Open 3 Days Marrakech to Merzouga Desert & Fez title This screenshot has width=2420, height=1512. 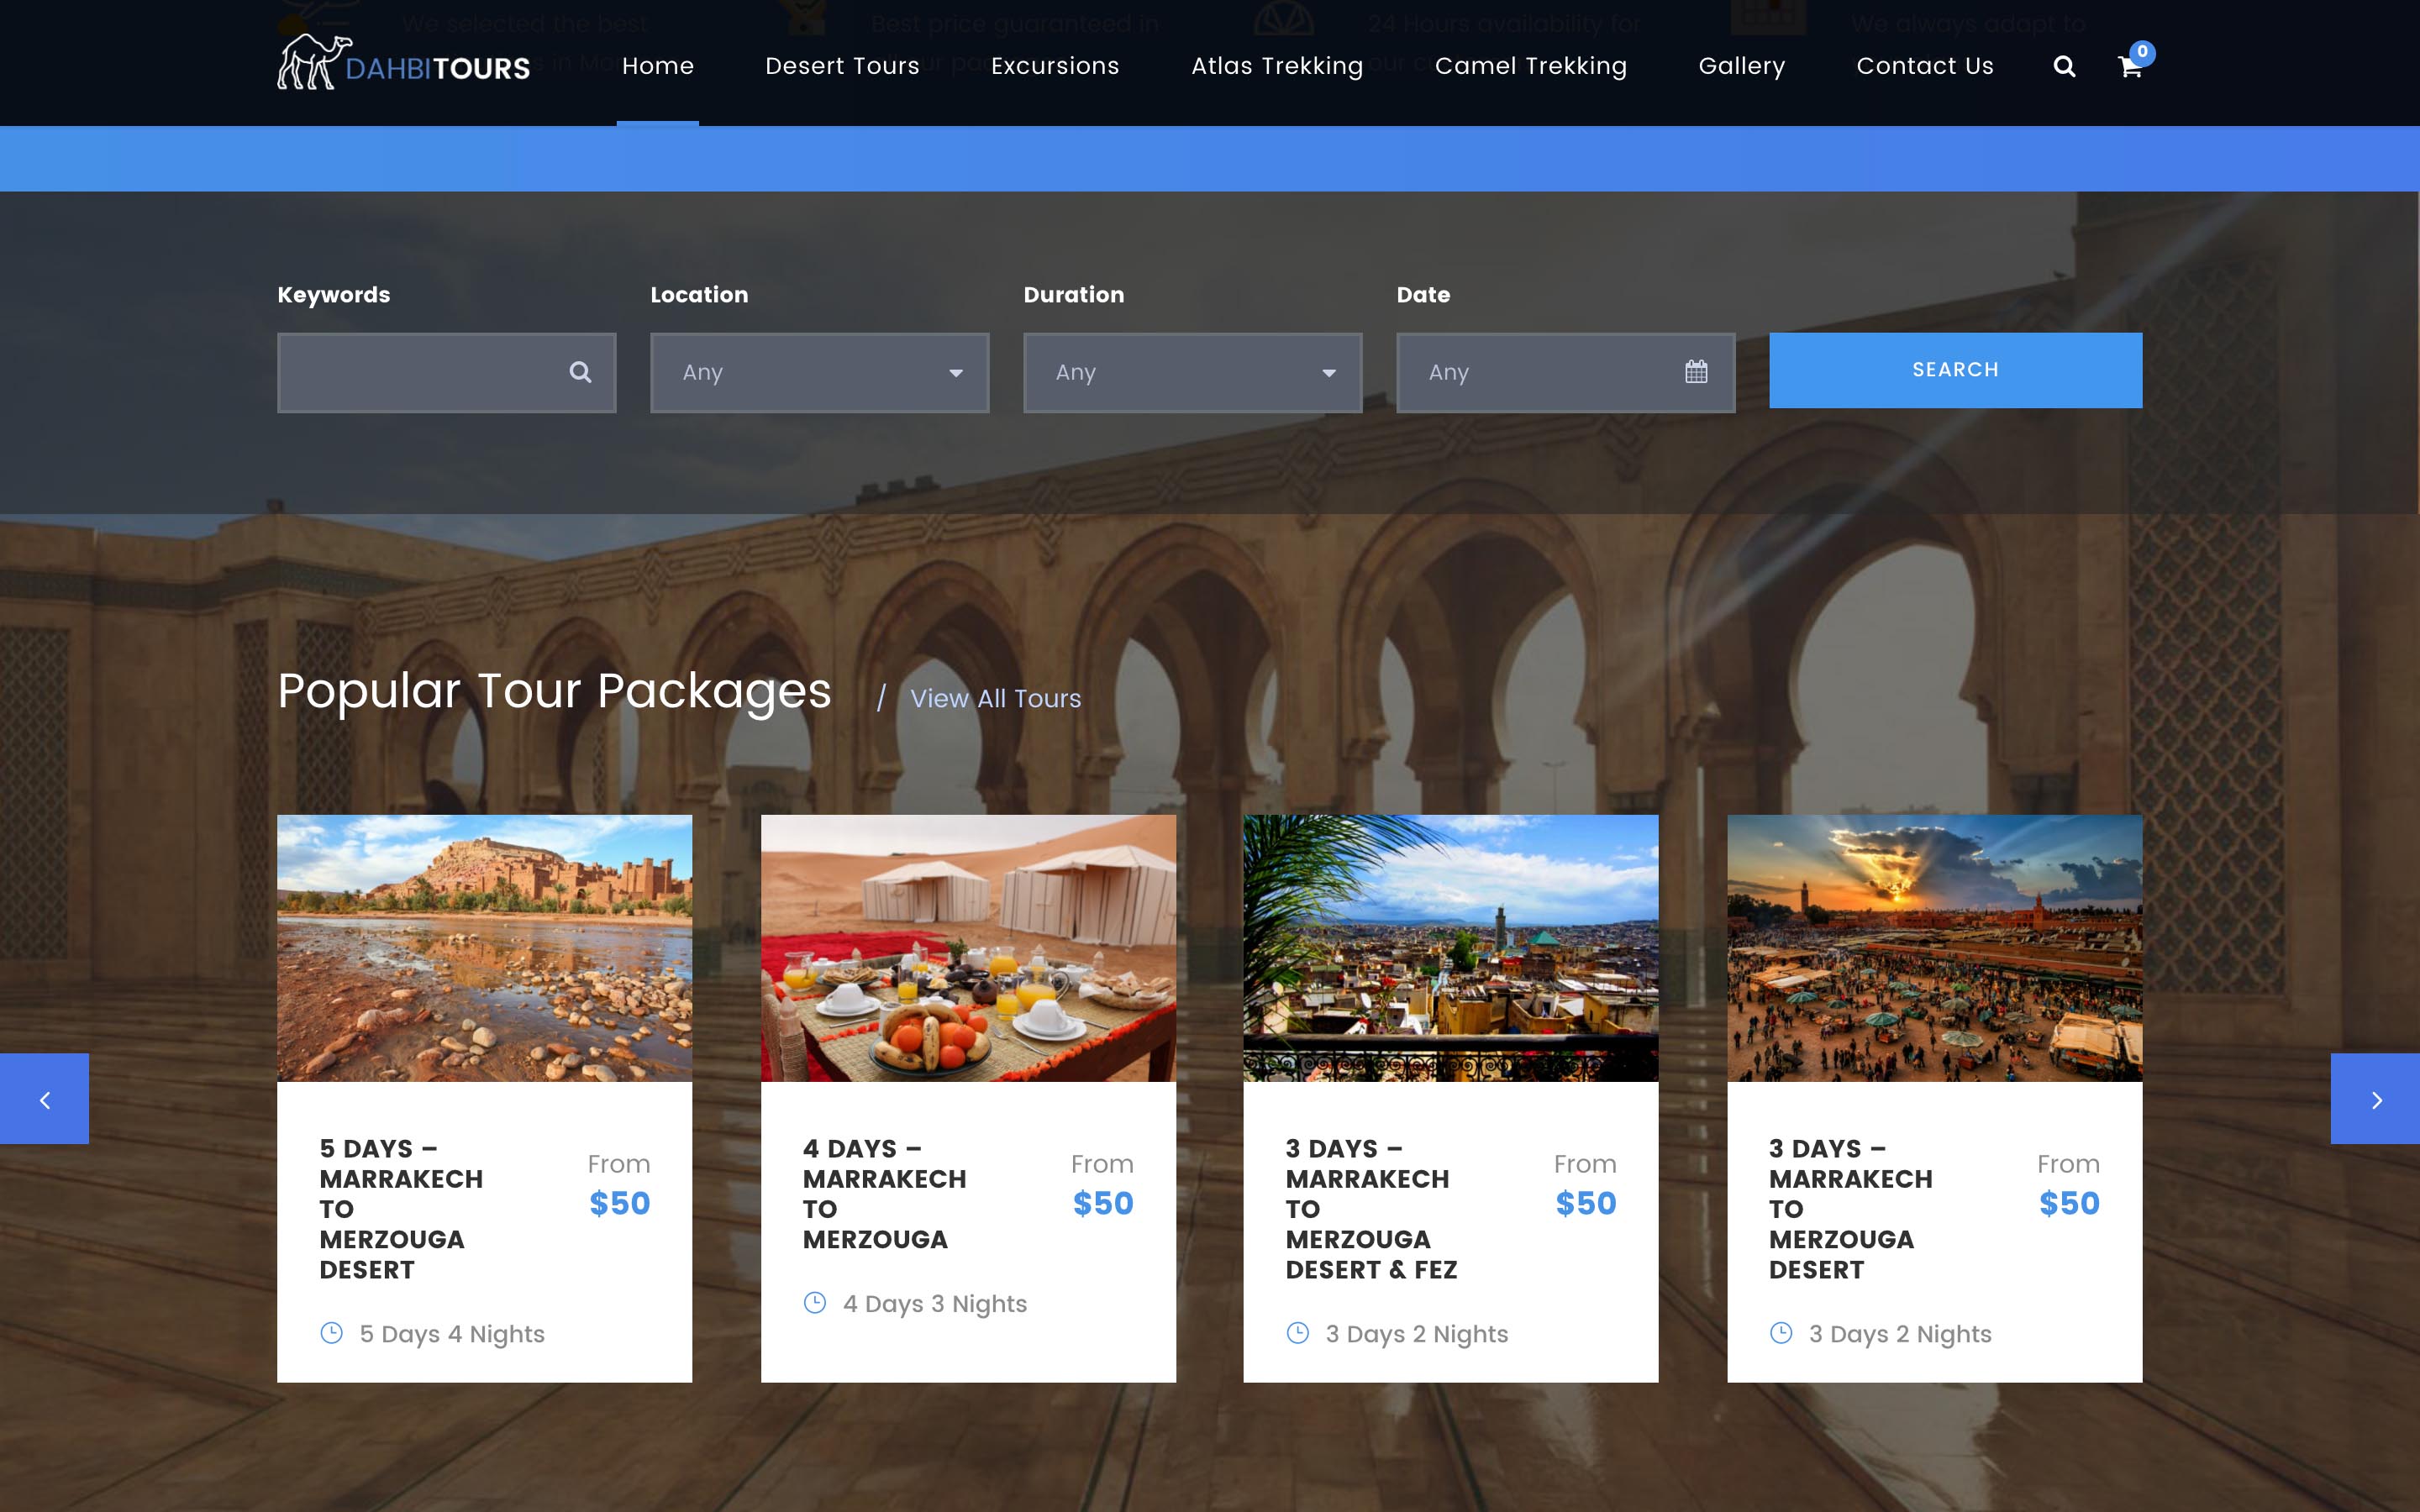pyautogui.click(x=1371, y=1209)
